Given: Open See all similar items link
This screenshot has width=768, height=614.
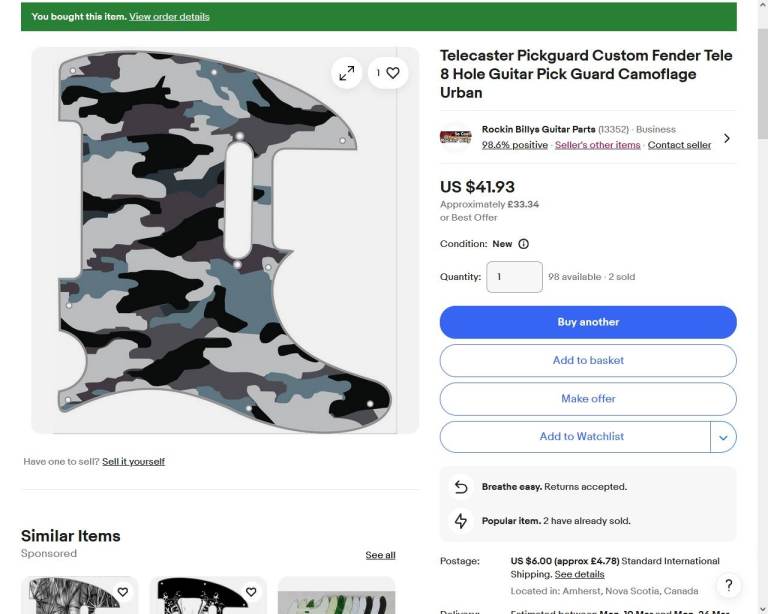Looking at the screenshot, I should [380, 555].
